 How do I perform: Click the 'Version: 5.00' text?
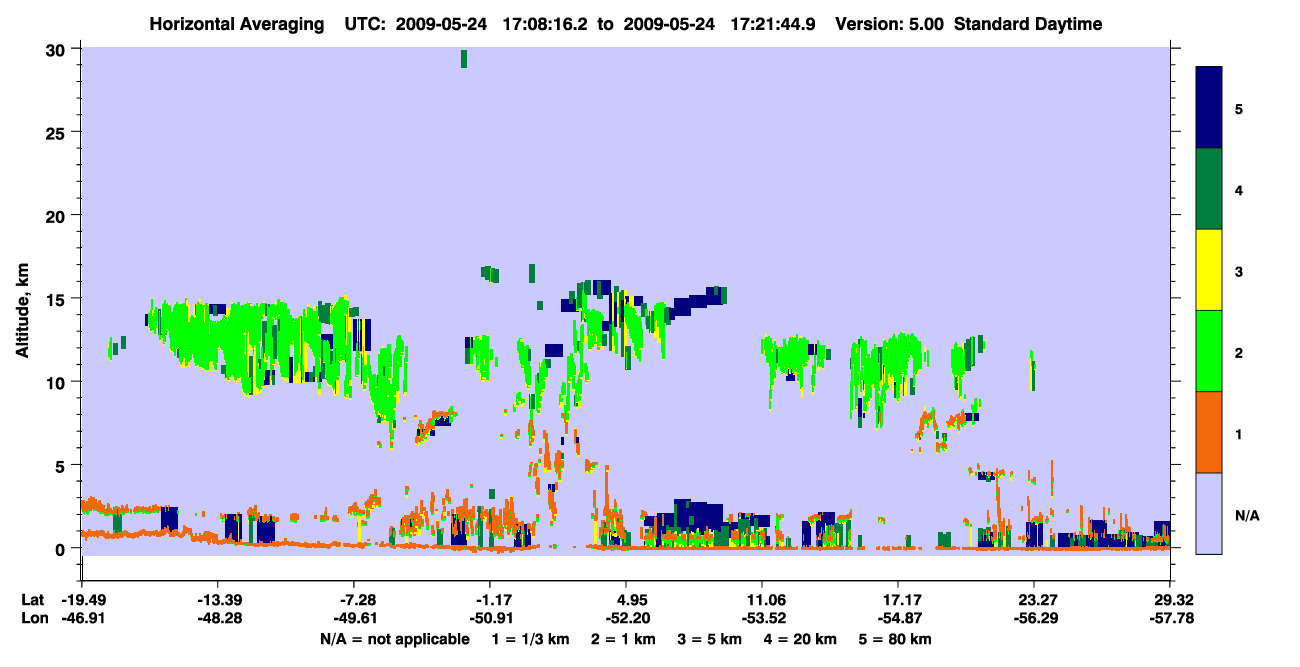point(892,24)
